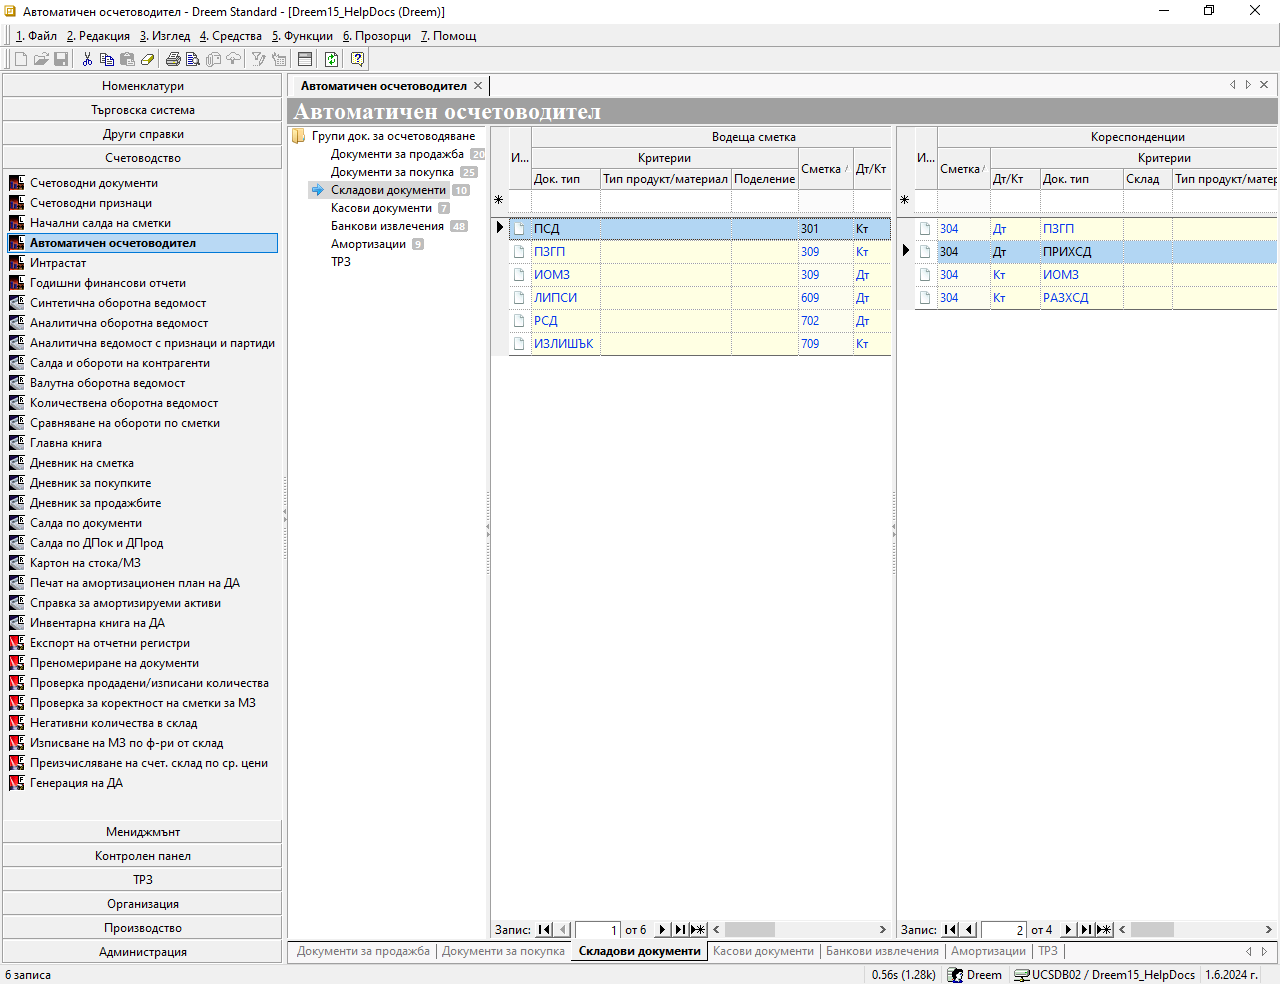Go to next record in Водеща сметка navigator

(661, 930)
